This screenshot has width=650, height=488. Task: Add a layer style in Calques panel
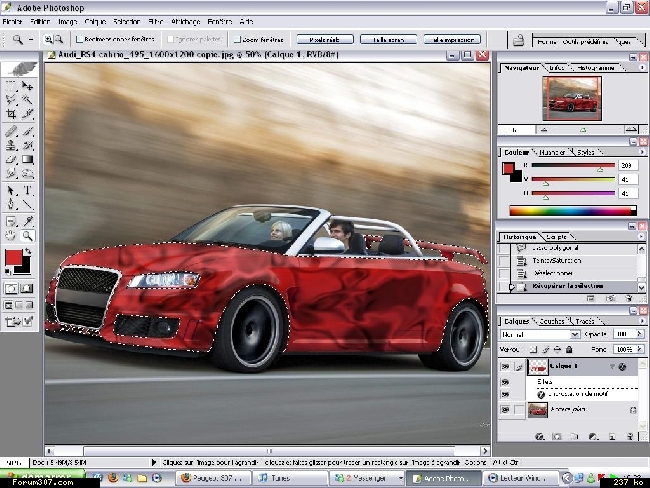(x=540, y=436)
